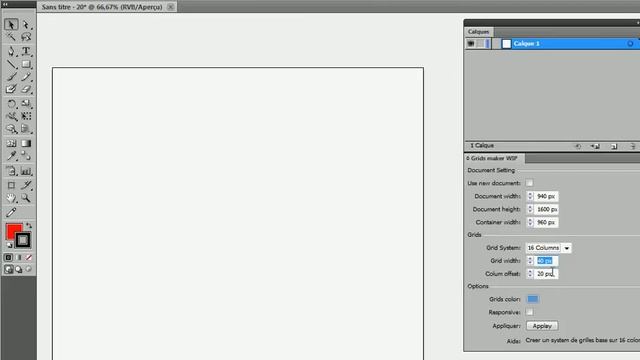This screenshot has height=360, width=640.
Task: Select the Eraser tool
Action: pos(26,89)
